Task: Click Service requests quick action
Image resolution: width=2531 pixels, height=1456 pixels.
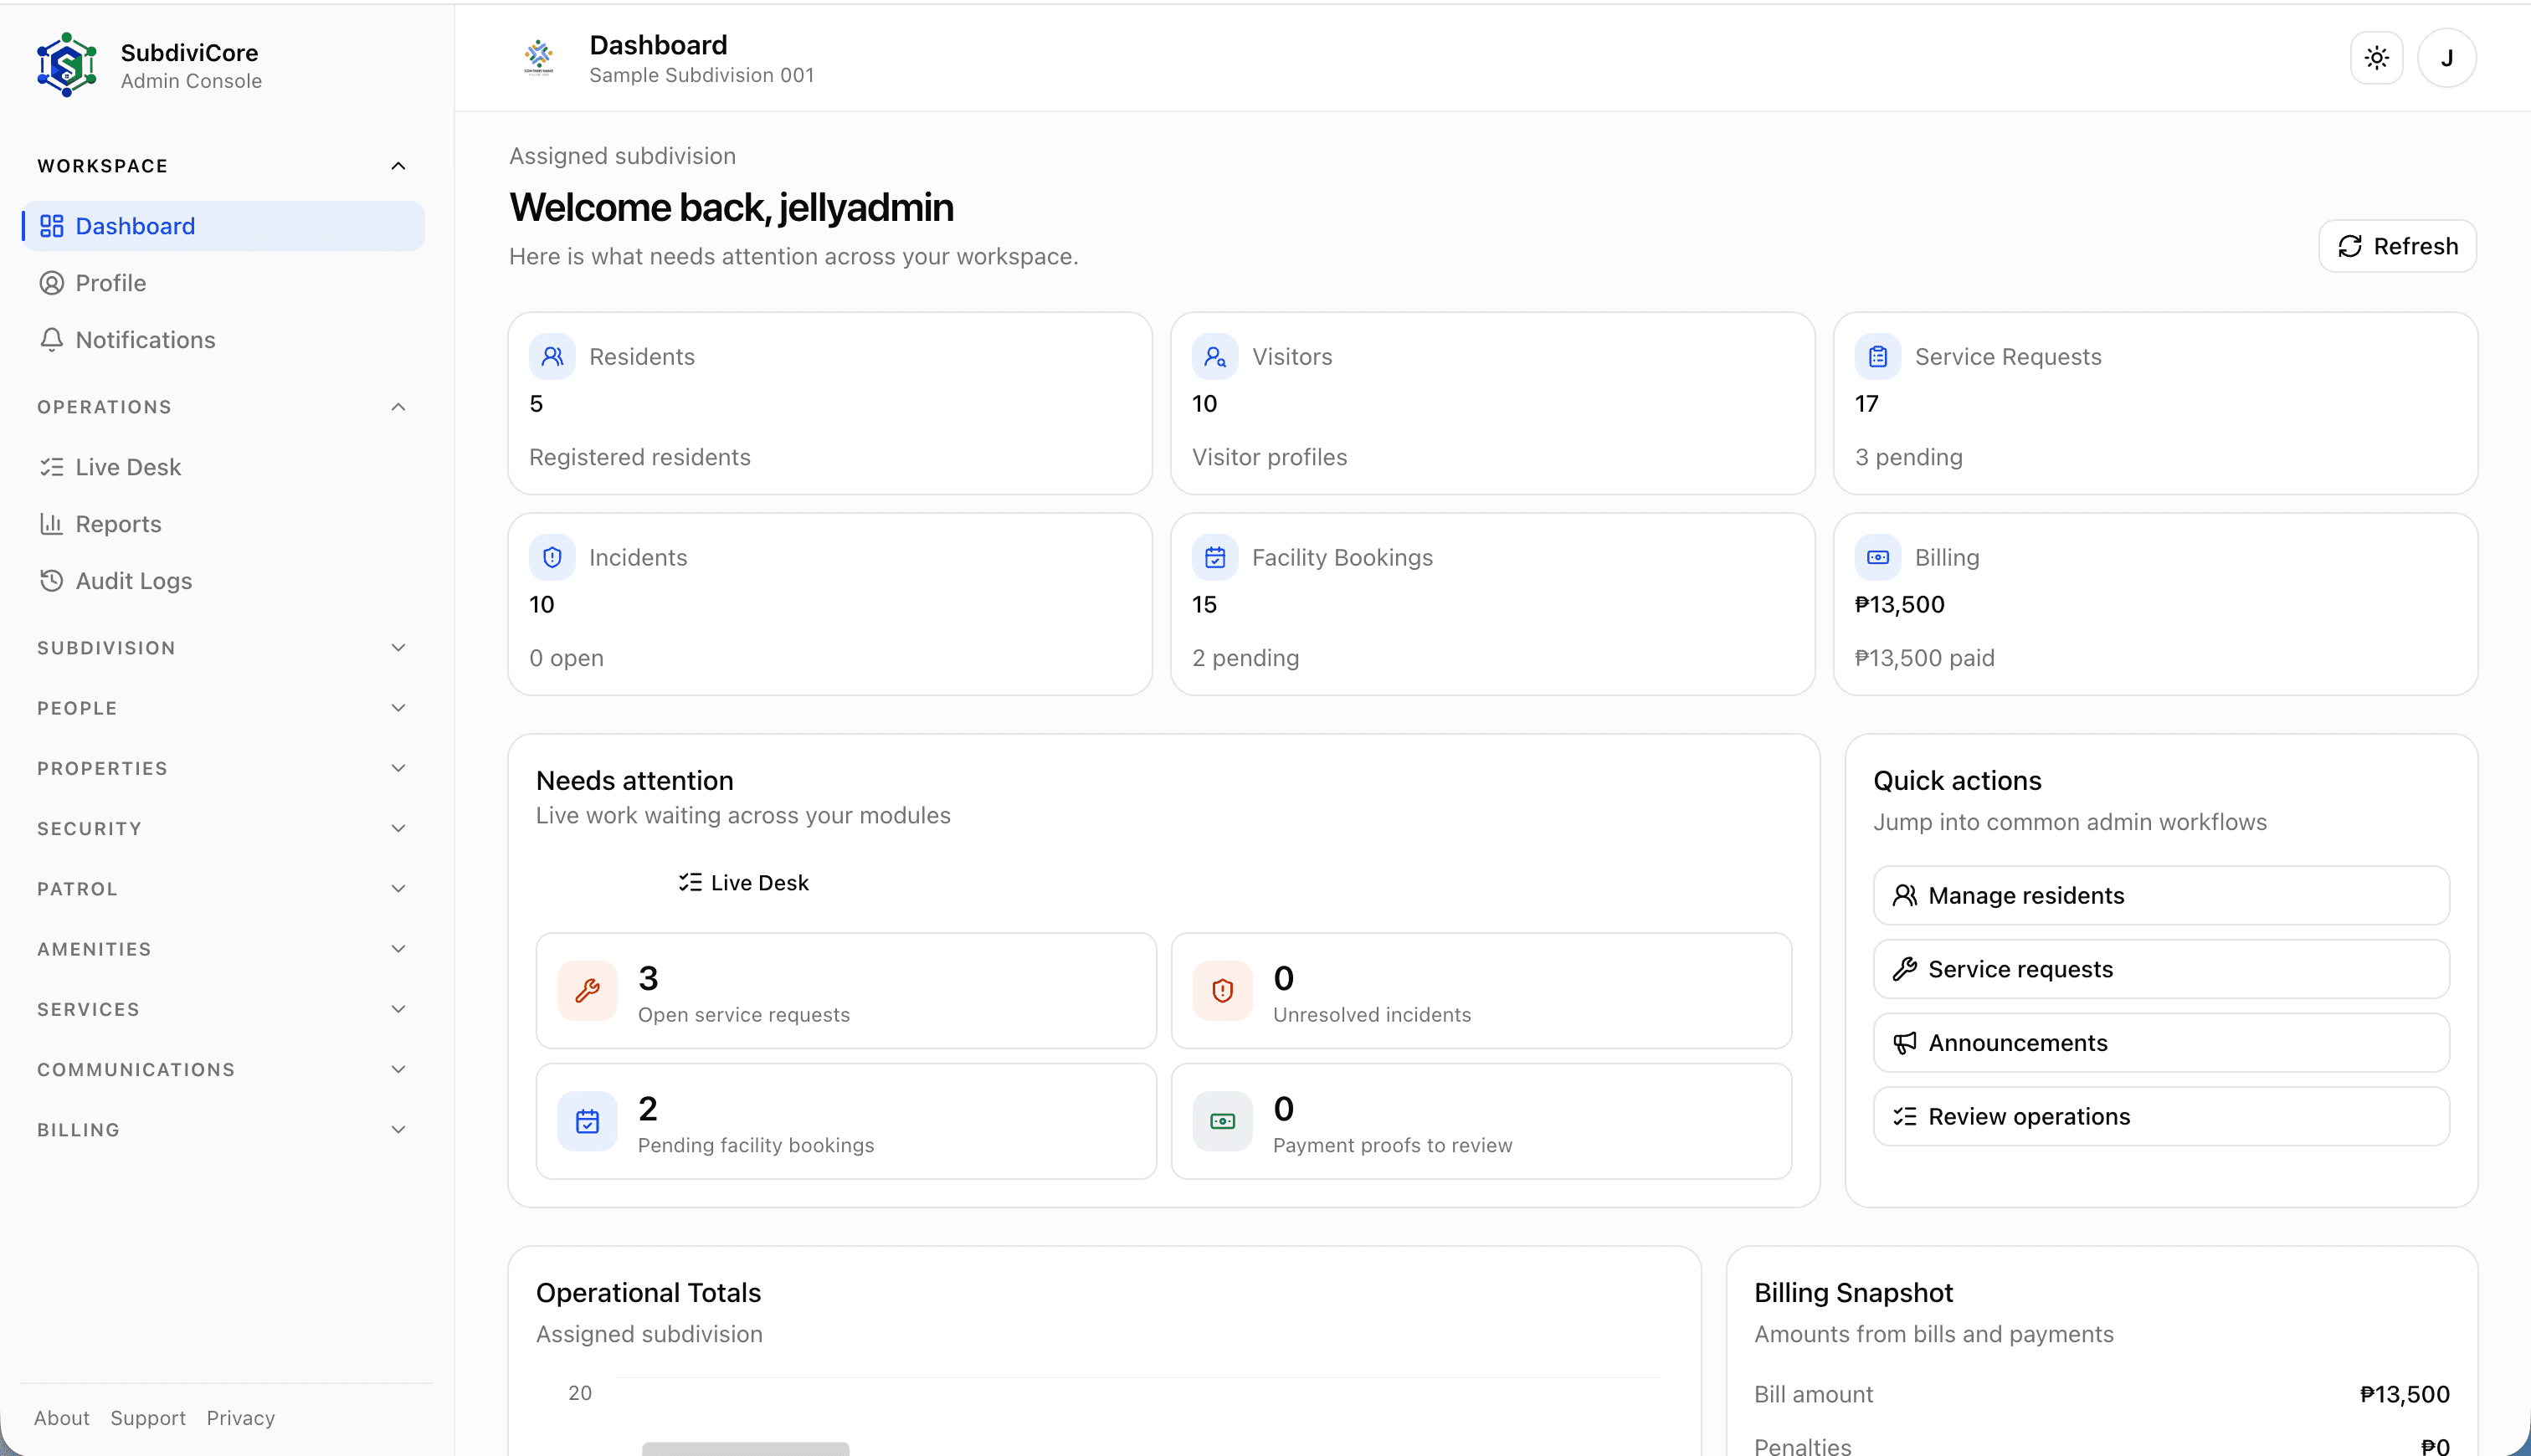Action: [x=2161, y=969]
